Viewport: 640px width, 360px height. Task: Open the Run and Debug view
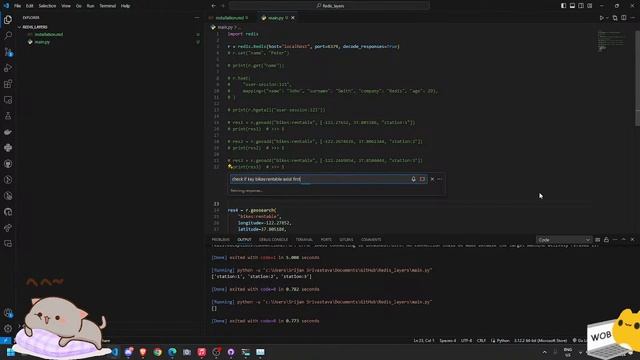pos(8,68)
